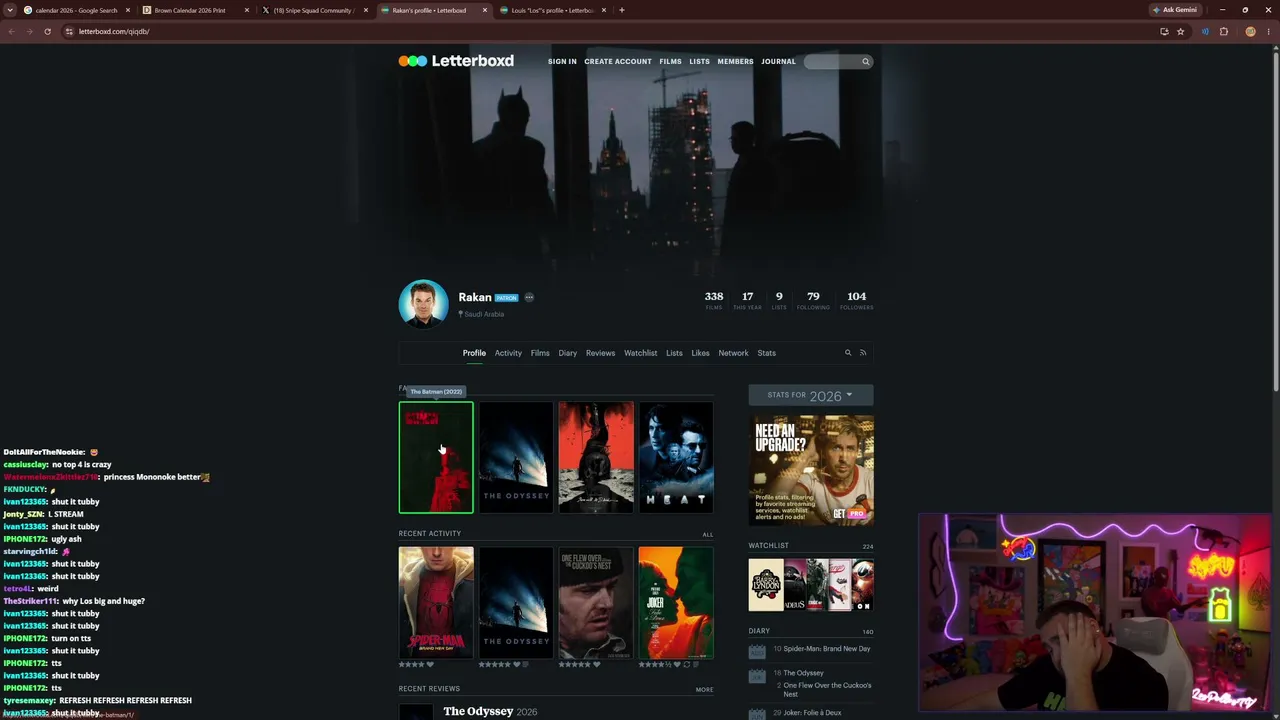Image resolution: width=1280 pixels, height=720 pixels.
Task: Click Create Account in the header
Action: point(618,62)
